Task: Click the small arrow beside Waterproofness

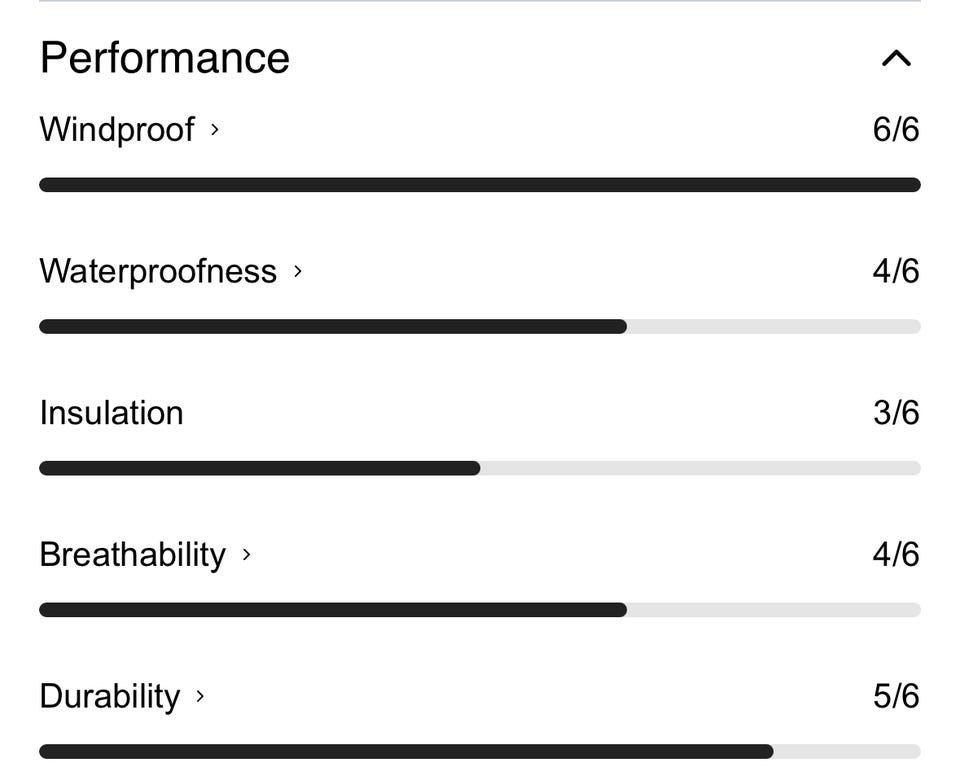Action: (x=297, y=271)
